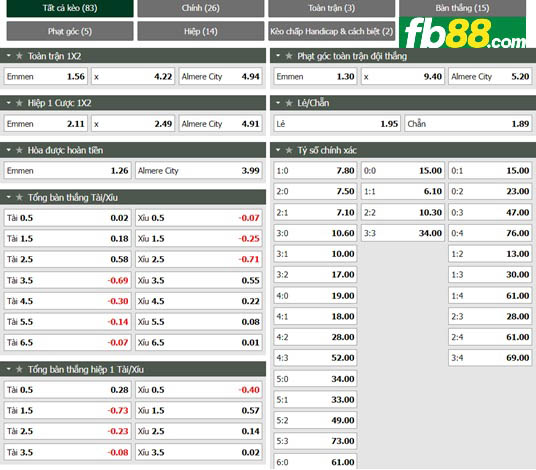Pick correct score 1:0 at 7.80

click(x=315, y=170)
